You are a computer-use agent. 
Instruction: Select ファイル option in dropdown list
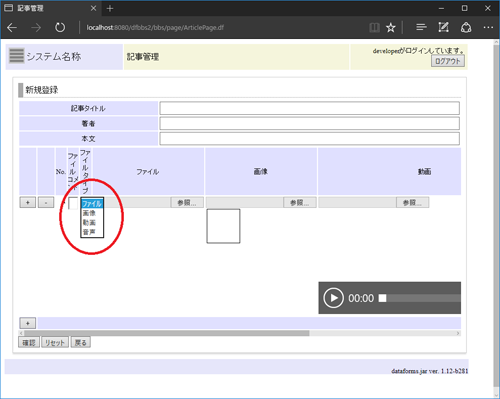click(92, 204)
